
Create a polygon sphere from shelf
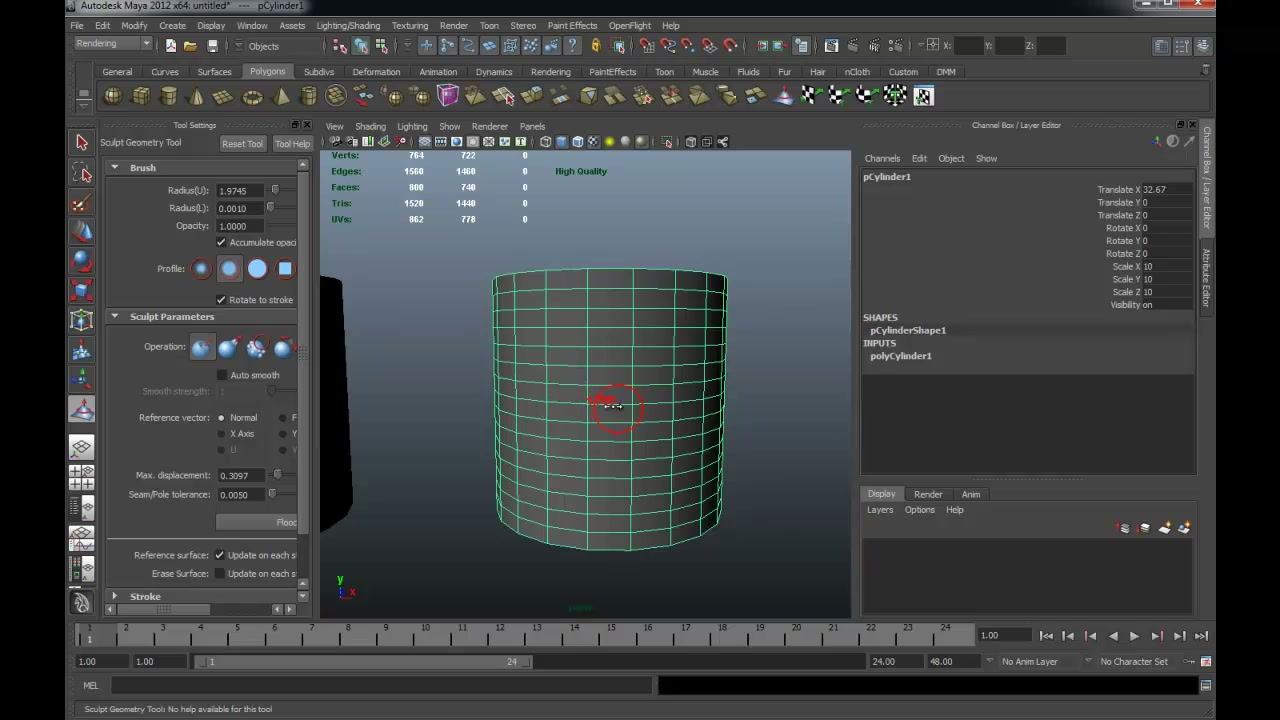click(113, 96)
